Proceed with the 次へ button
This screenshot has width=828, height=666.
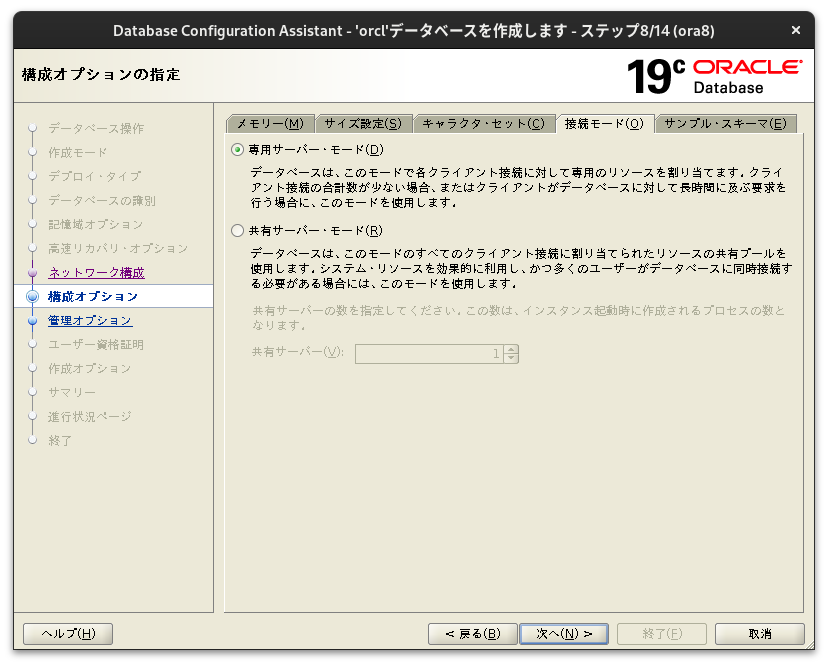[x=564, y=633]
